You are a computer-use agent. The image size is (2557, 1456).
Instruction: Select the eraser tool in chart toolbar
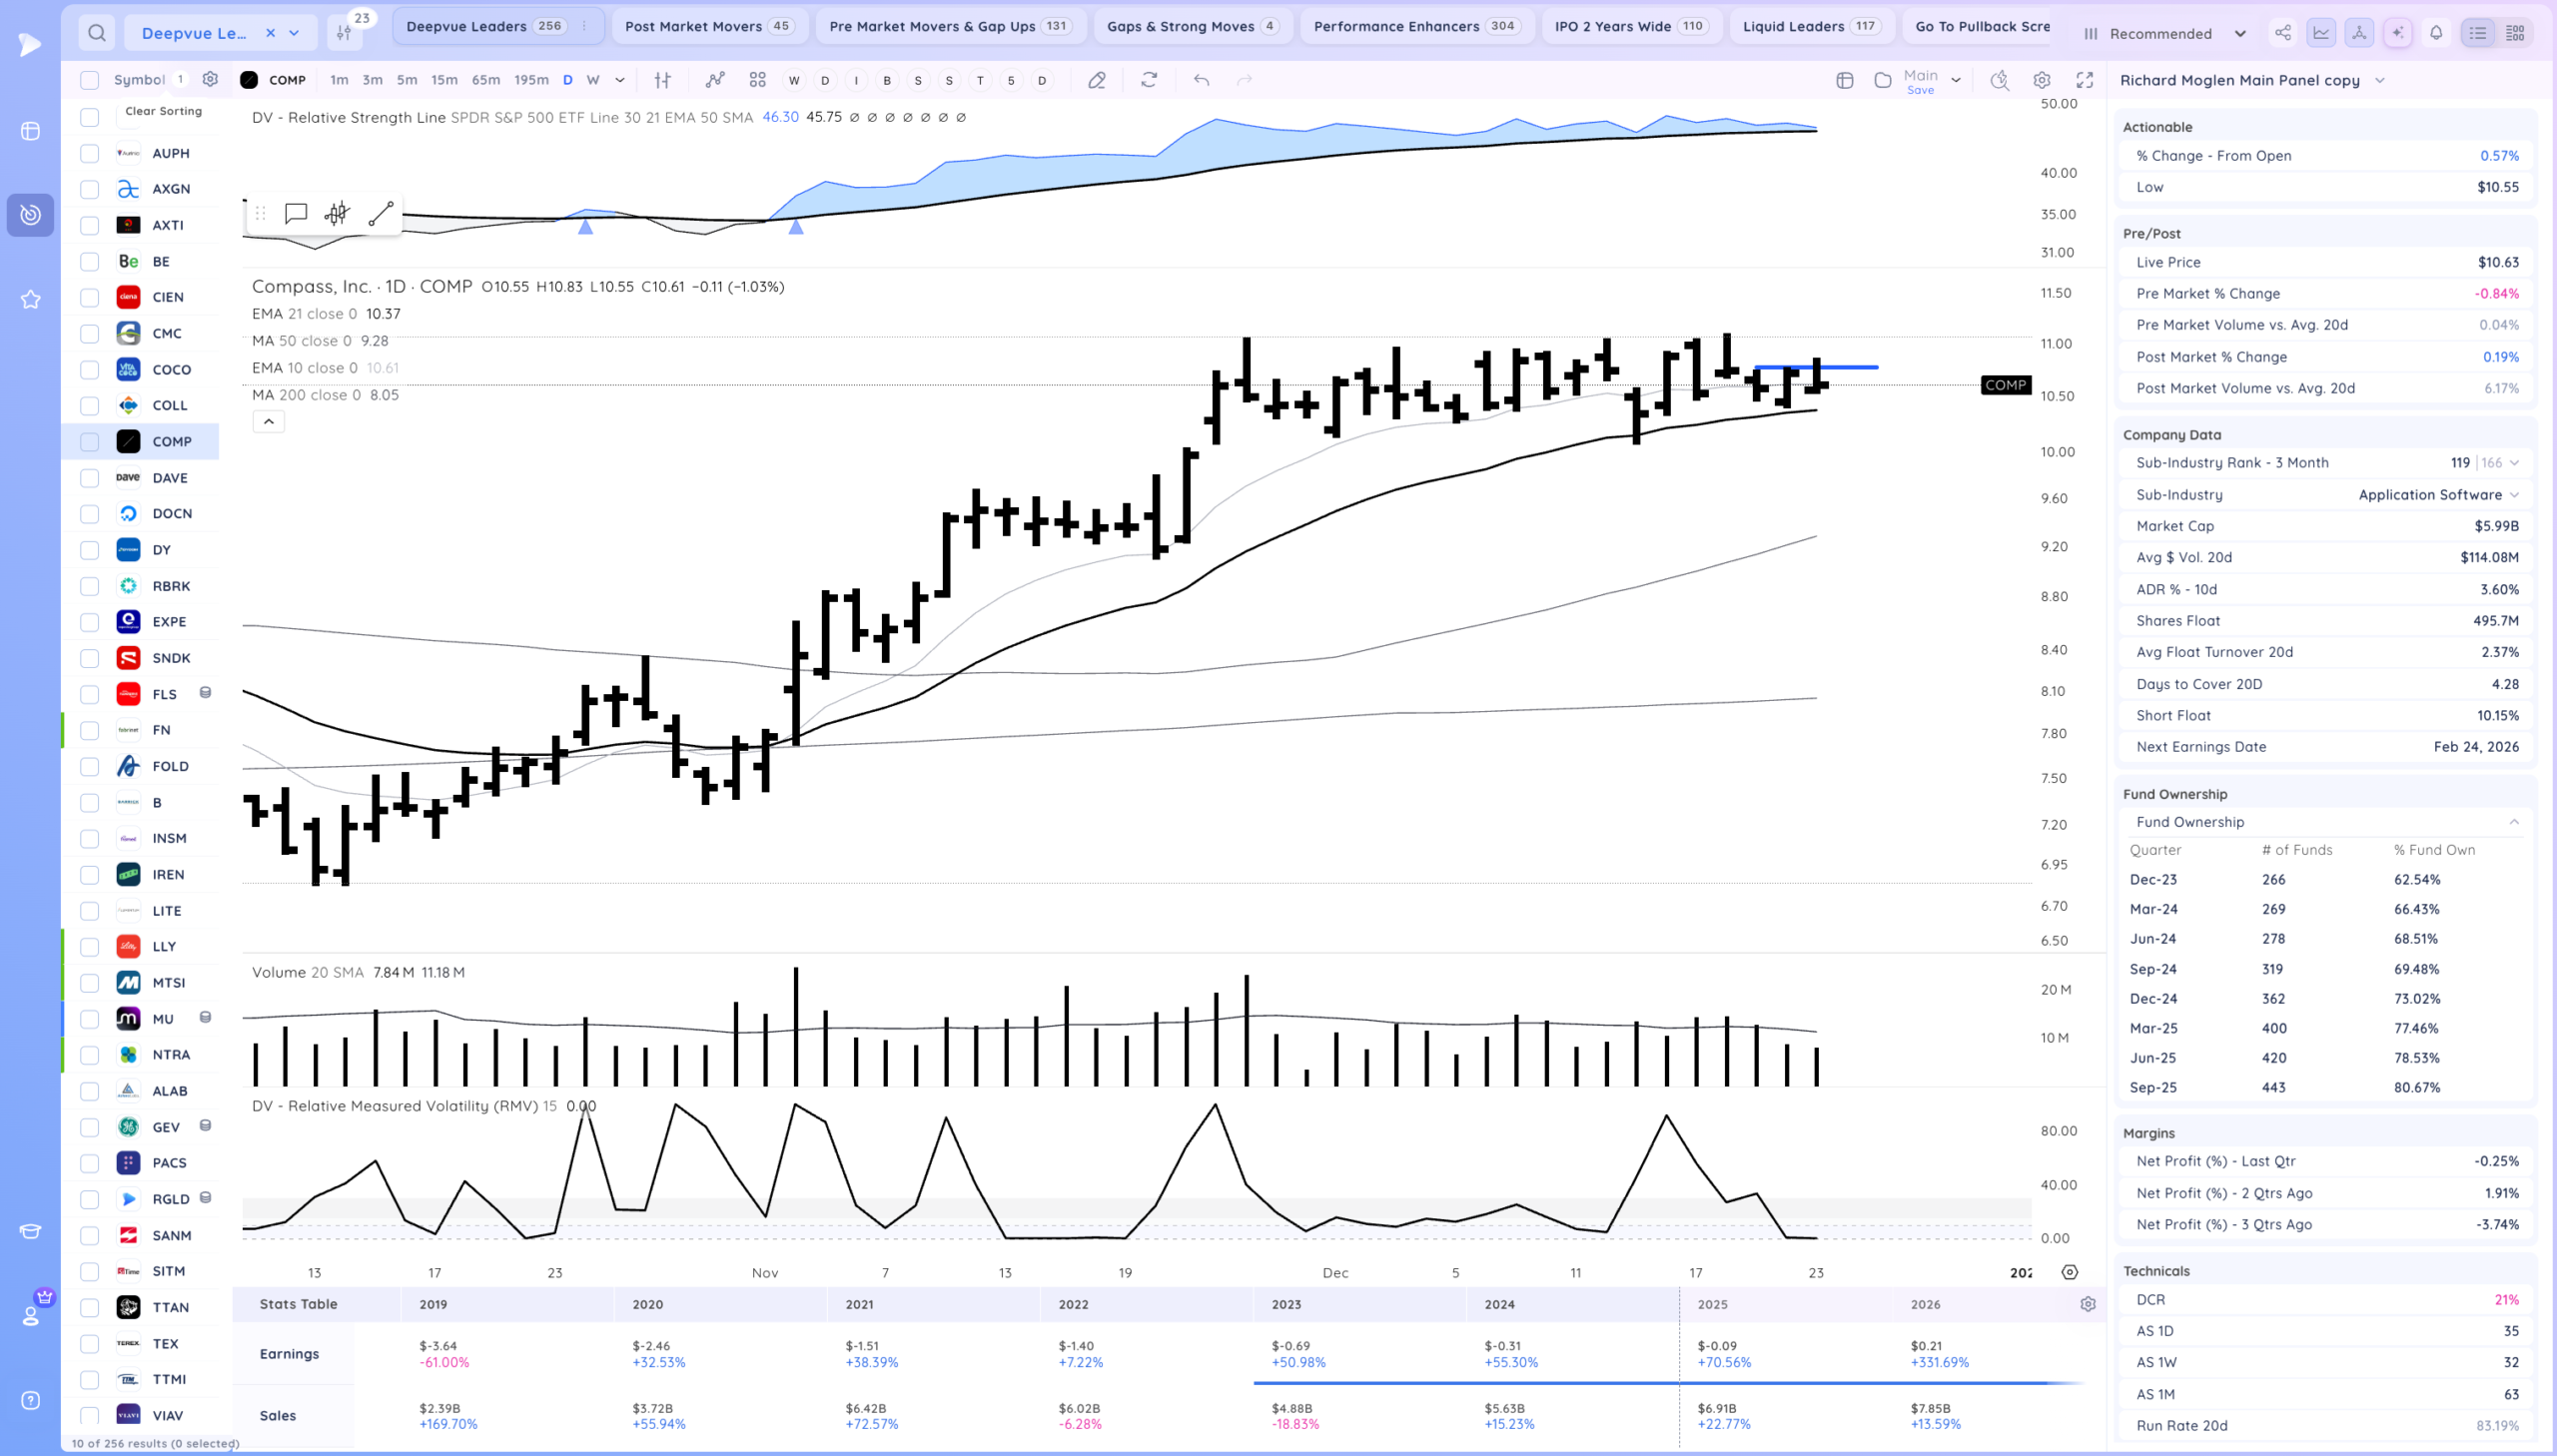click(1097, 80)
